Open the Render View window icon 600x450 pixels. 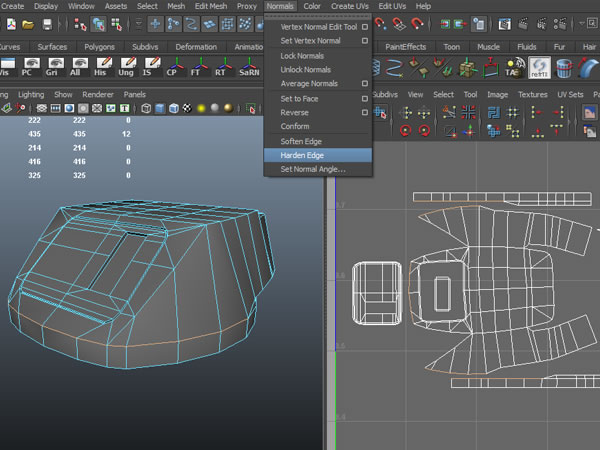click(x=504, y=24)
